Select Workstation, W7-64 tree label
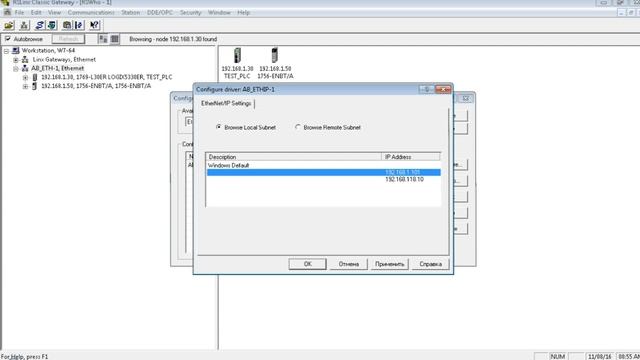 pyautogui.click(x=48, y=51)
